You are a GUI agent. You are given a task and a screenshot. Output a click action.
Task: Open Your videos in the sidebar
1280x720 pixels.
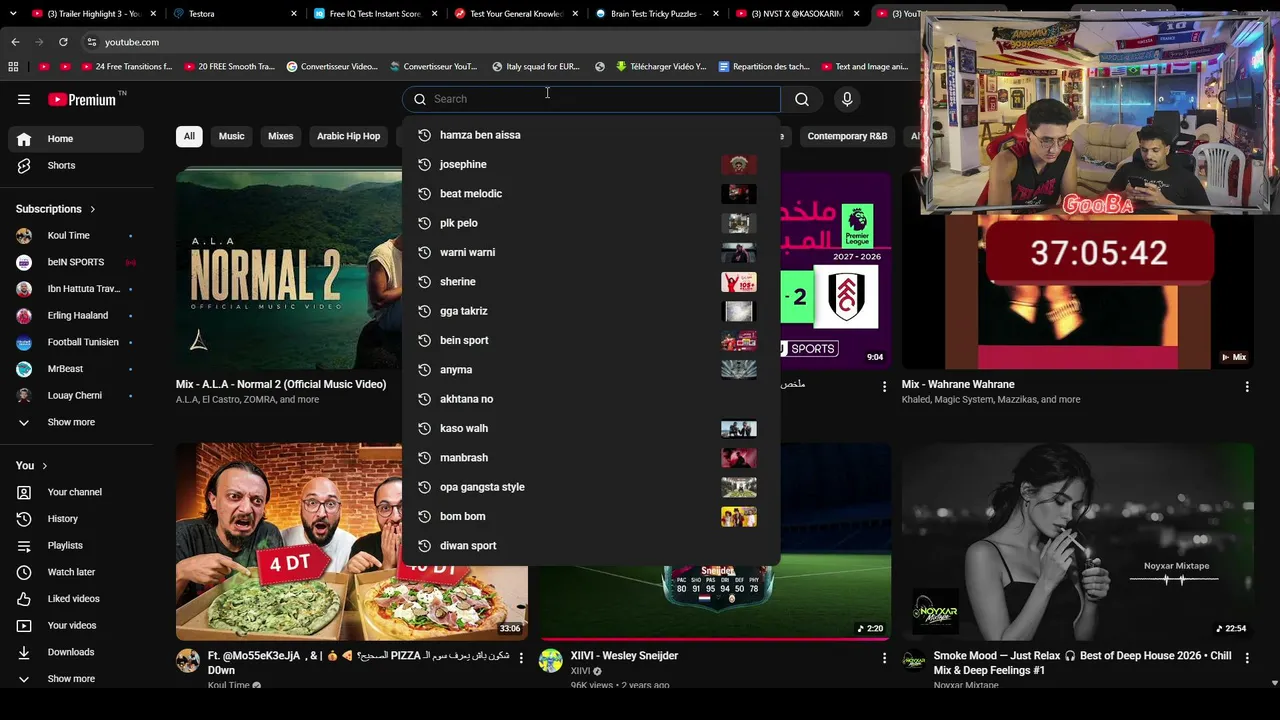pyautogui.click(x=75, y=626)
